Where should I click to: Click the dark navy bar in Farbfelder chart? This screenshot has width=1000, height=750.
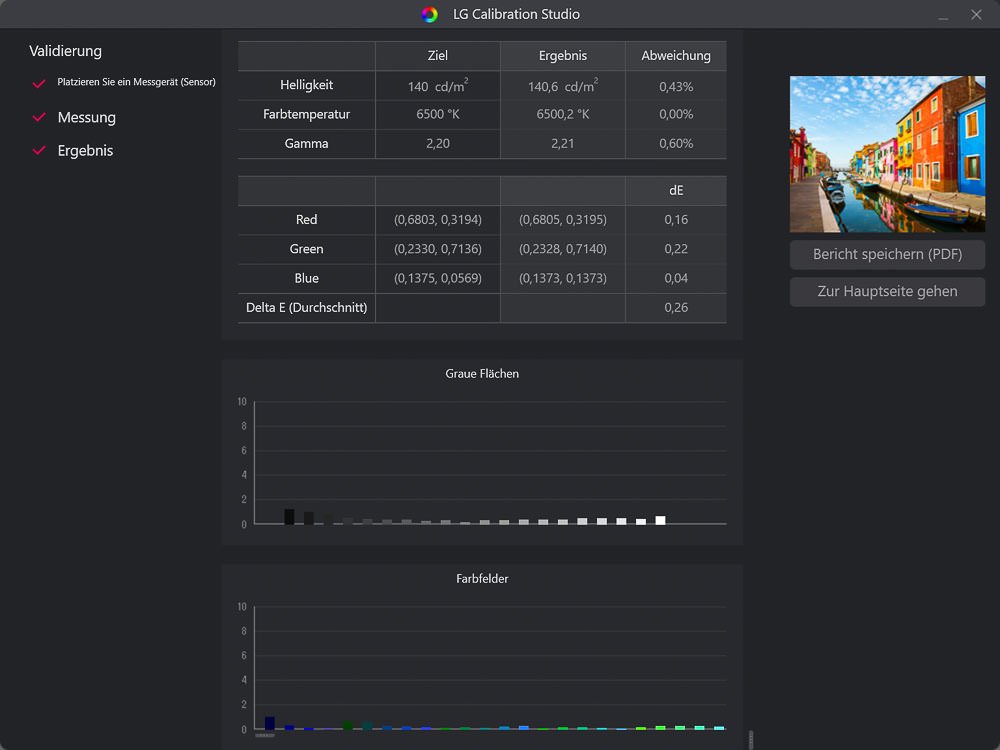(270, 723)
